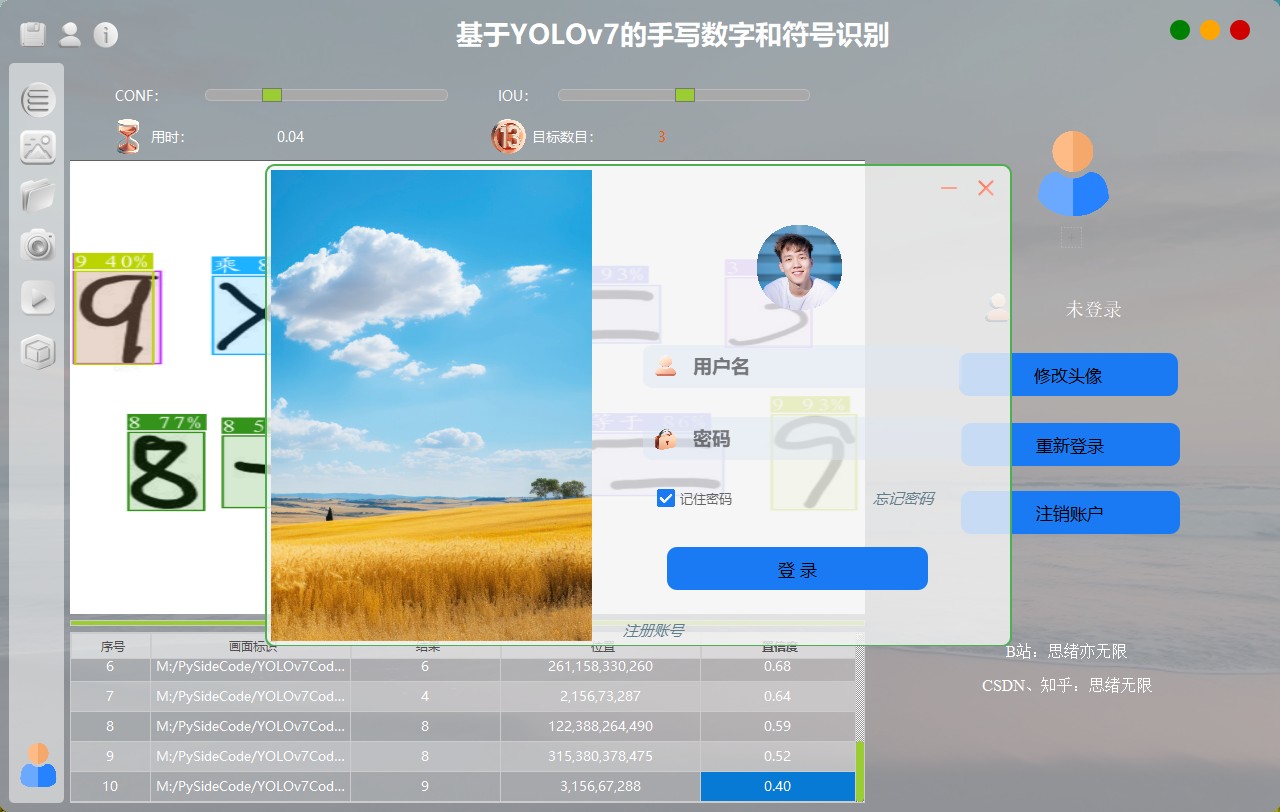
Task: Select position cell 315,380,378,475
Action: coord(600,756)
